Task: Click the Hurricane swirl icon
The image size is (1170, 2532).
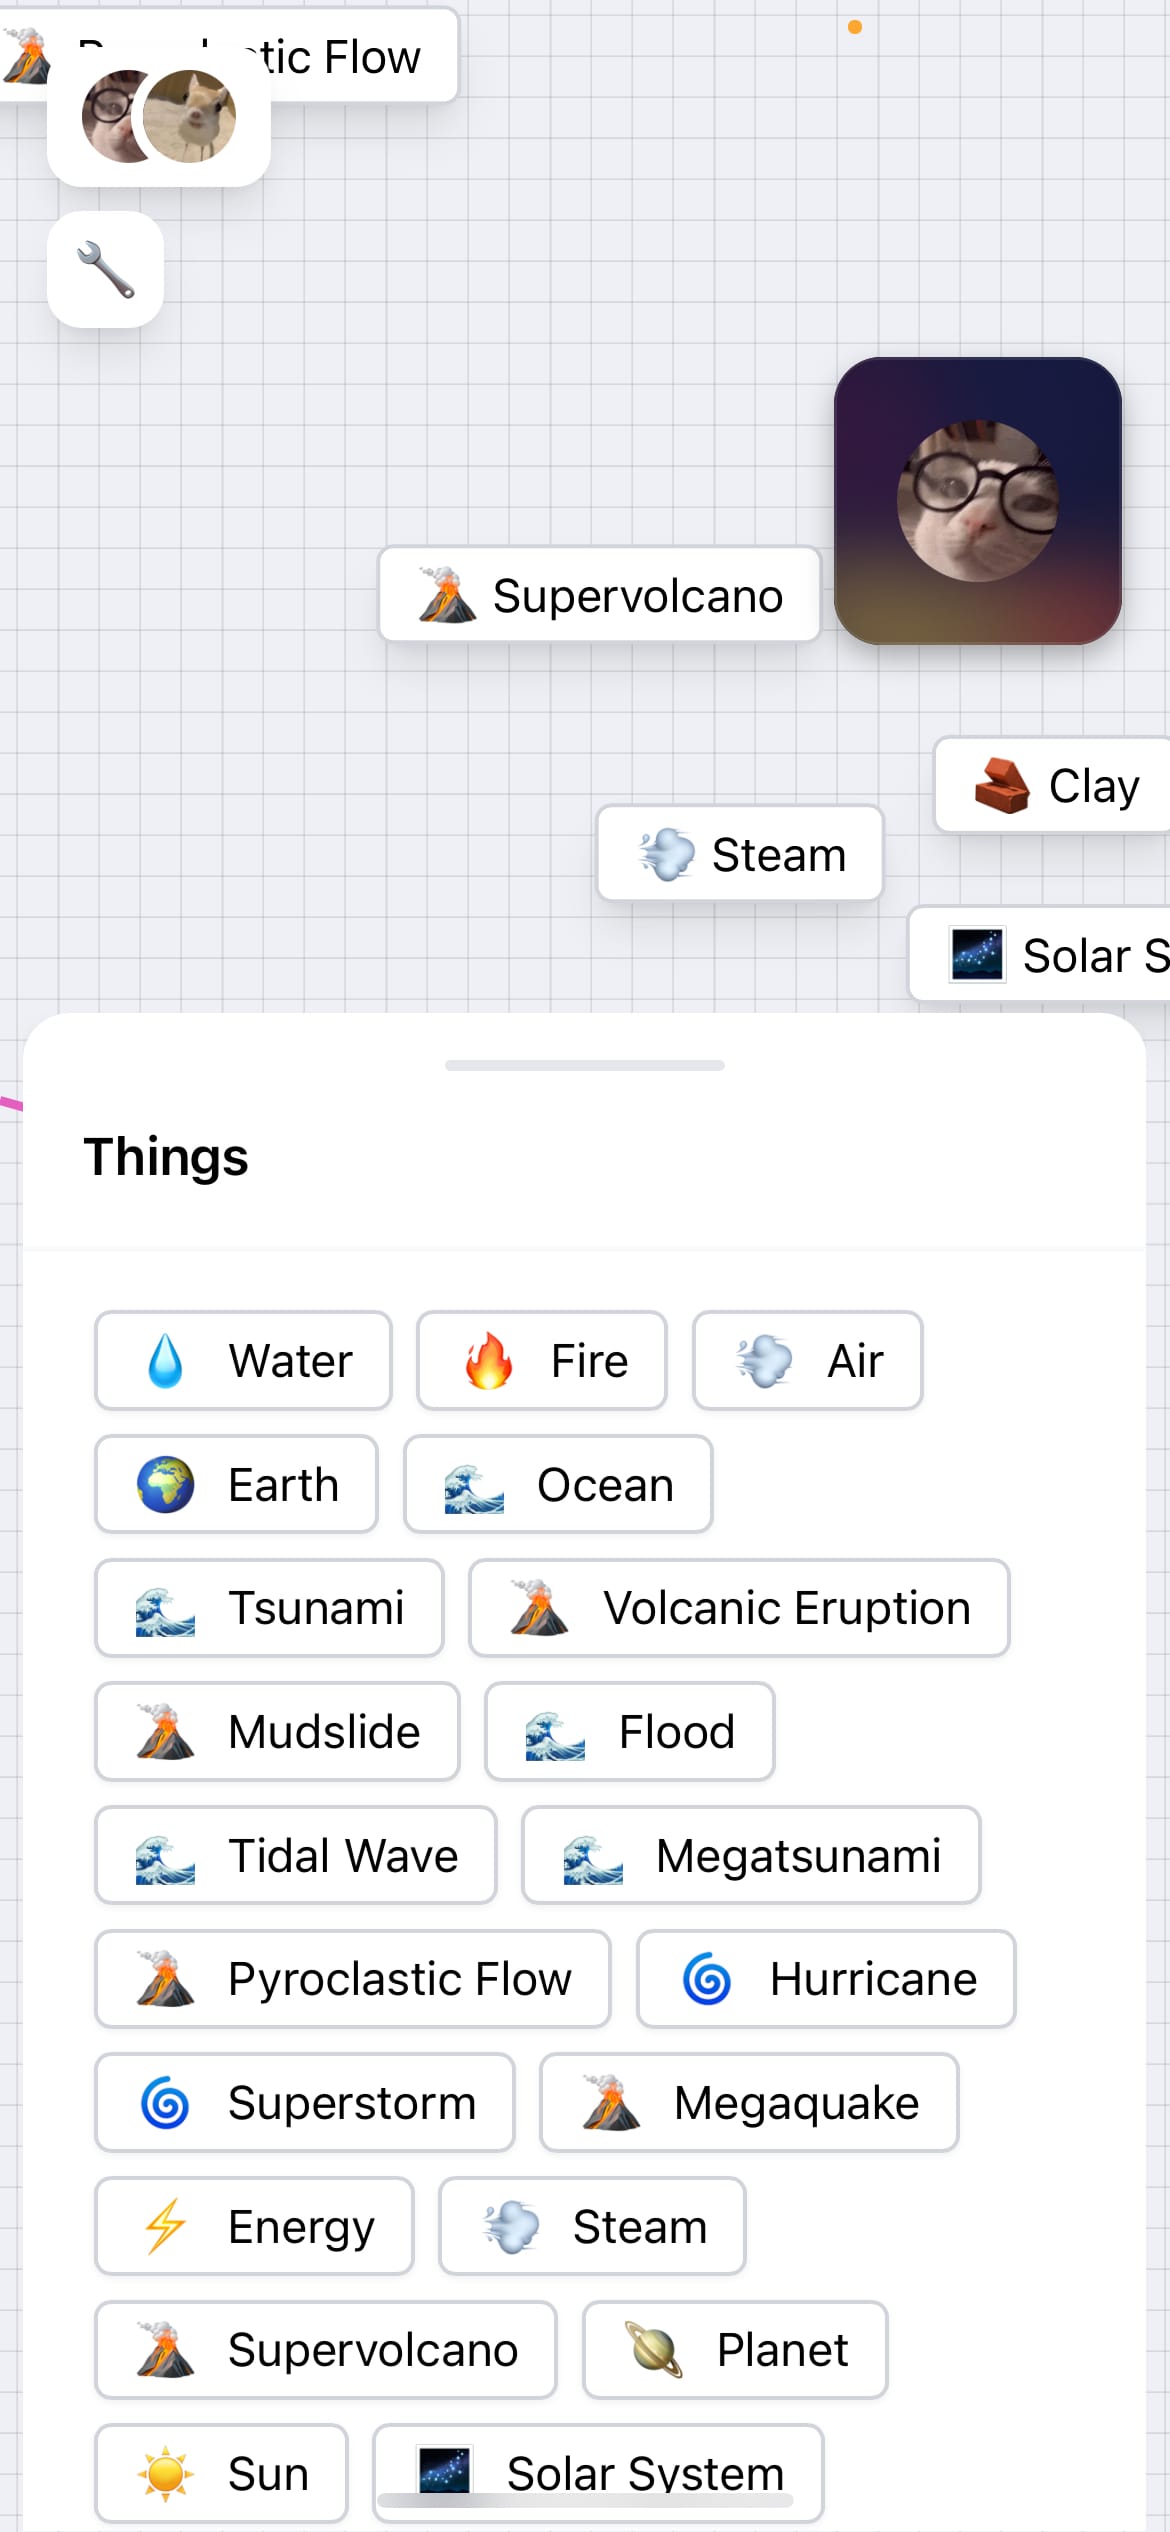Action: click(x=707, y=1979)
